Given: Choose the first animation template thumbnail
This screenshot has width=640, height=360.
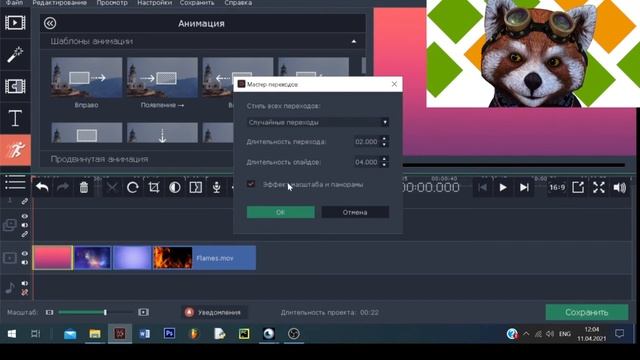Looking at the screenshot, I should (x=87, y=78).
